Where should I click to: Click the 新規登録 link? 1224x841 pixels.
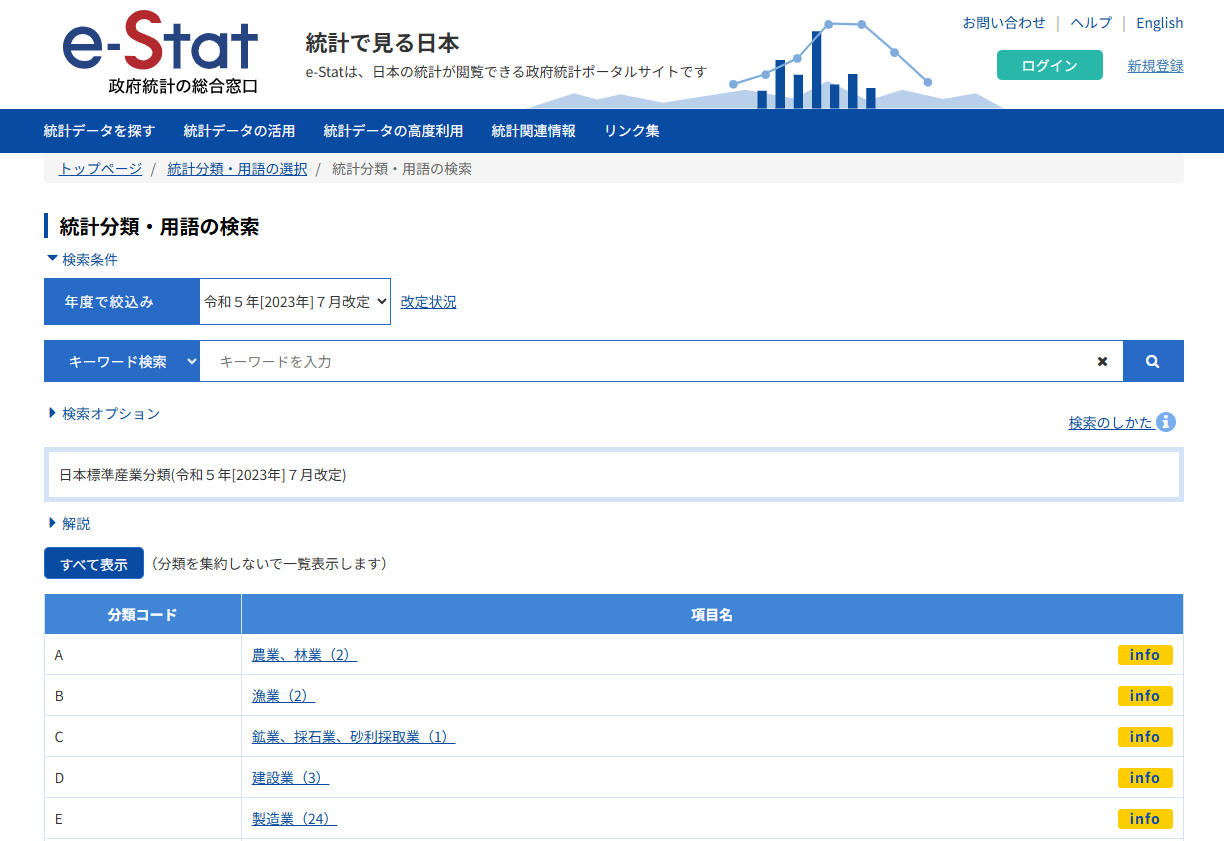[1155, 66]
